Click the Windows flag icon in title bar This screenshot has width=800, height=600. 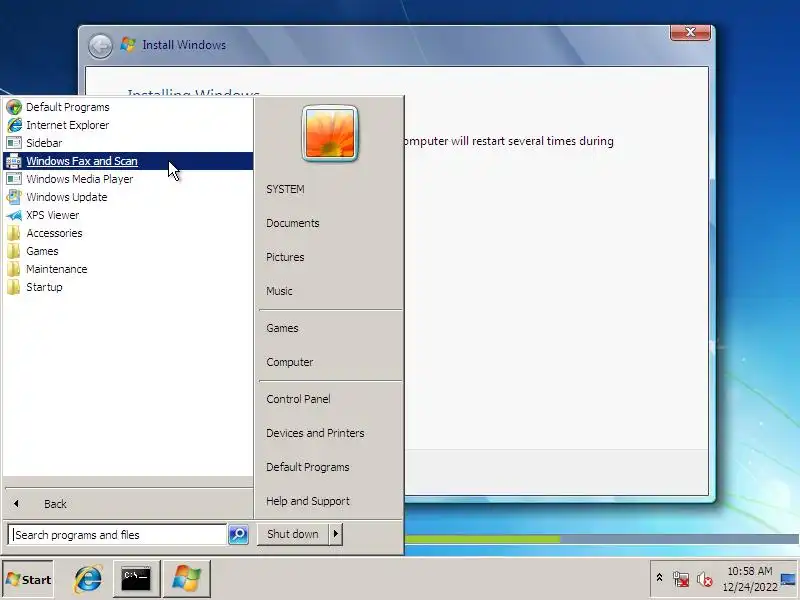128,45
